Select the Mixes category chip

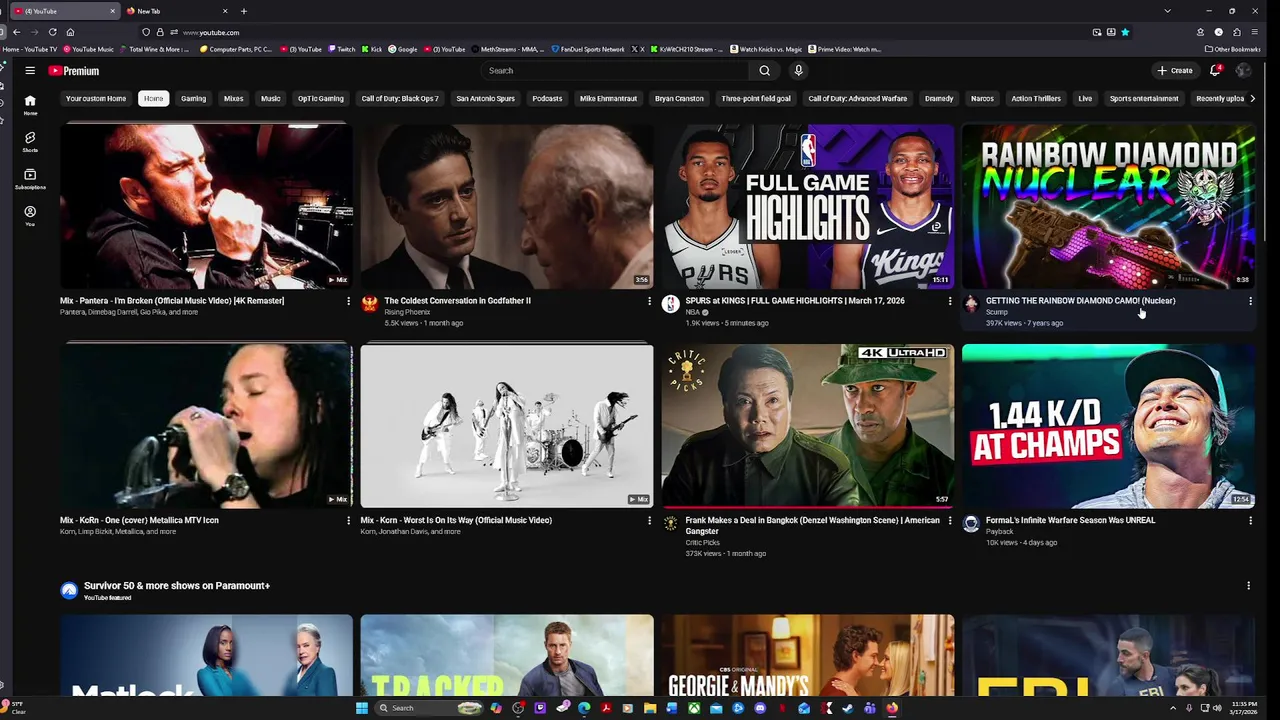click(x=233, y=99)
